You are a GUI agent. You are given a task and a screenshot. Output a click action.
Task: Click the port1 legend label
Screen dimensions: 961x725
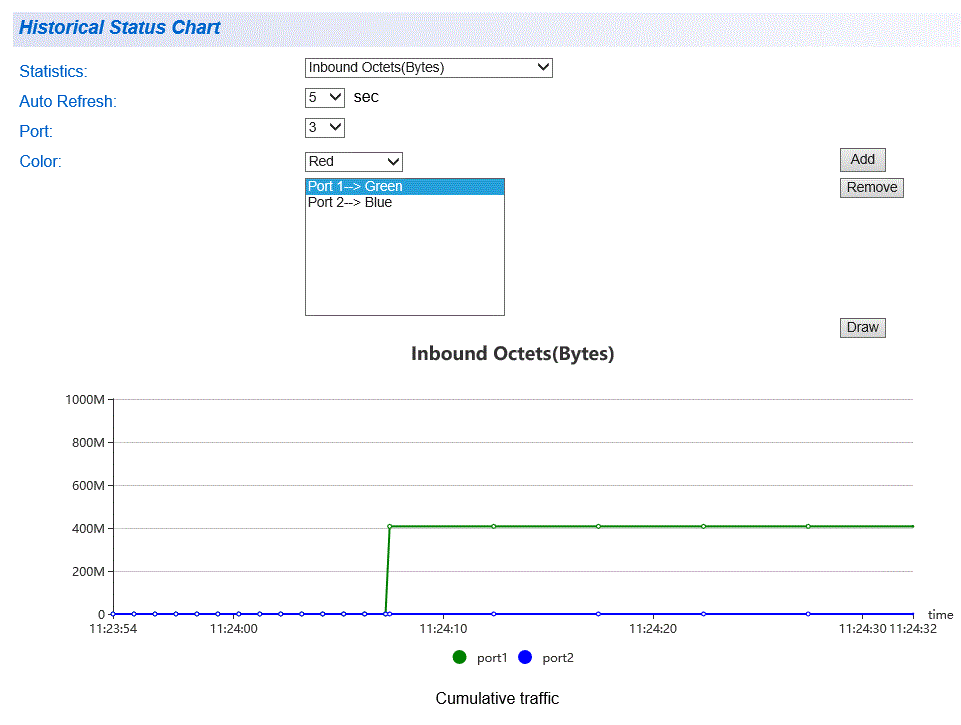[x=492, y=658]
